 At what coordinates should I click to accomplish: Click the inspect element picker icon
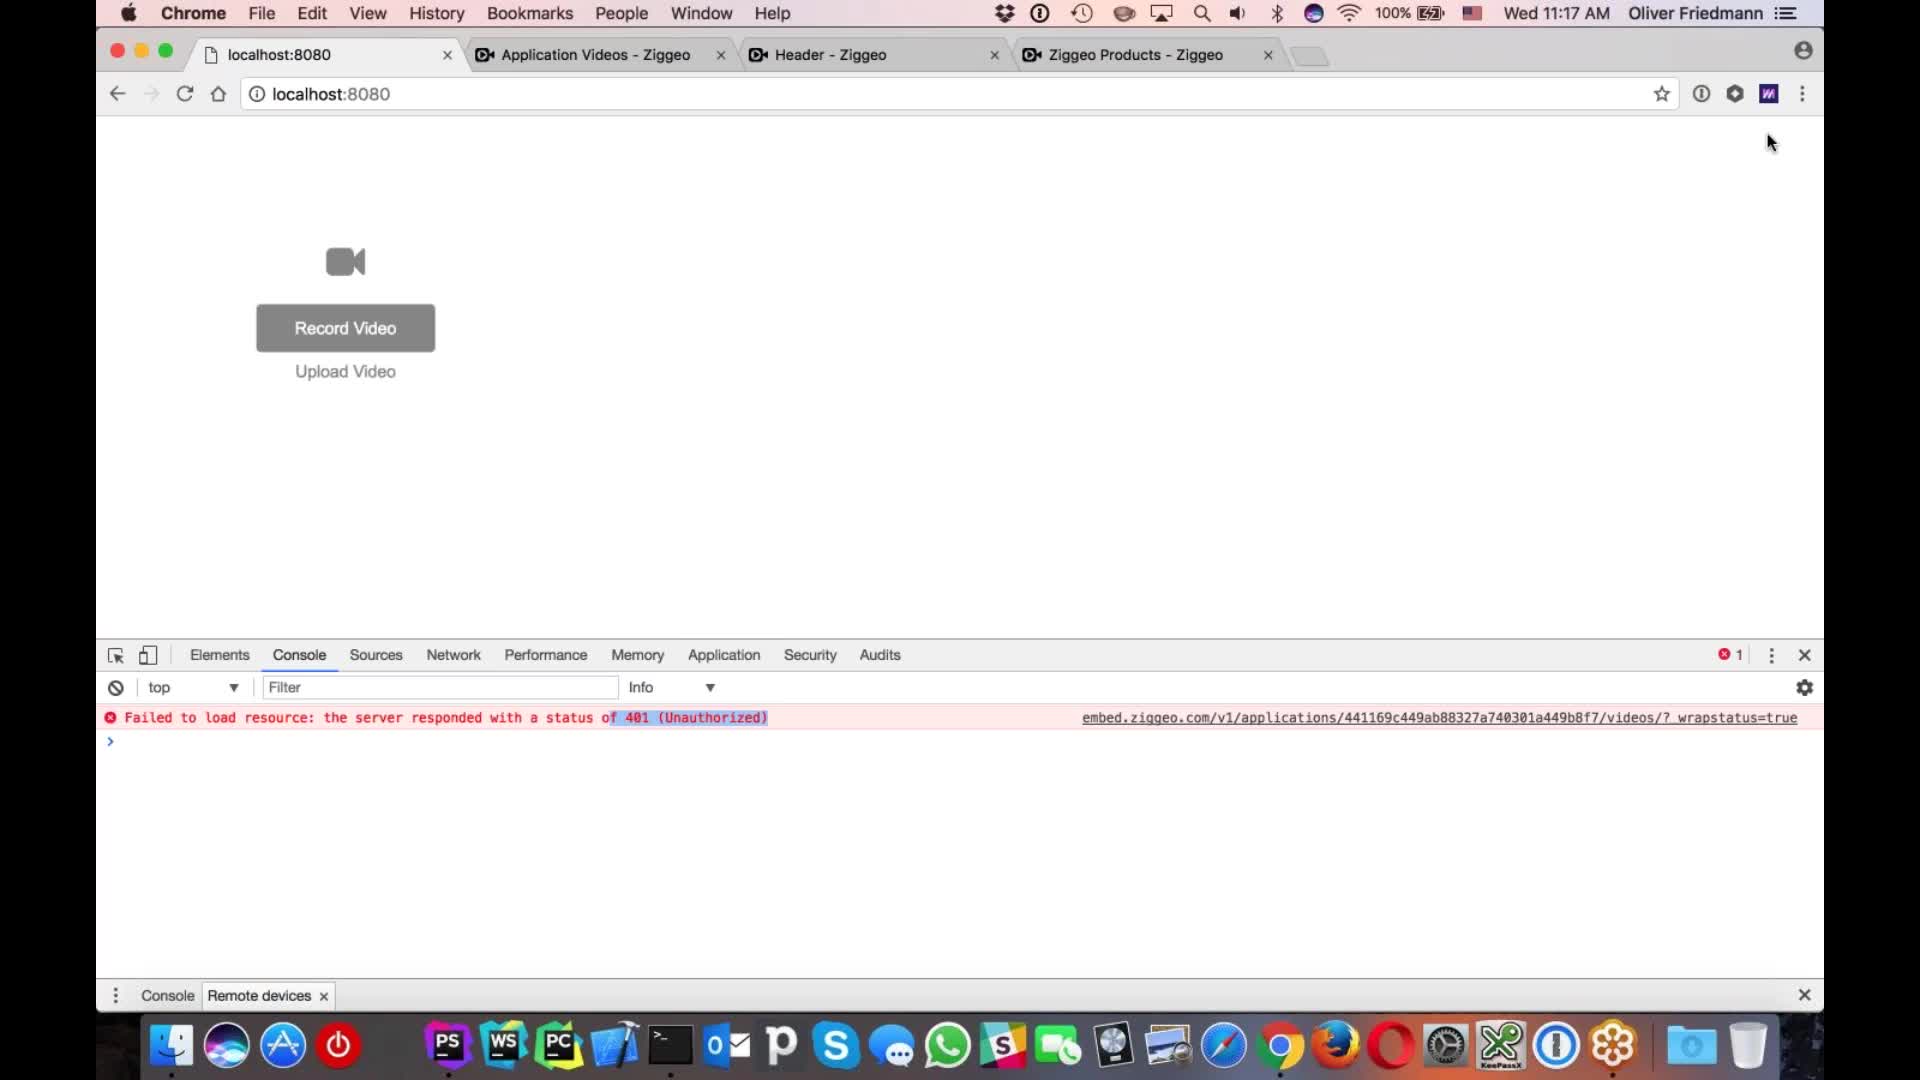tap(115, 655)
